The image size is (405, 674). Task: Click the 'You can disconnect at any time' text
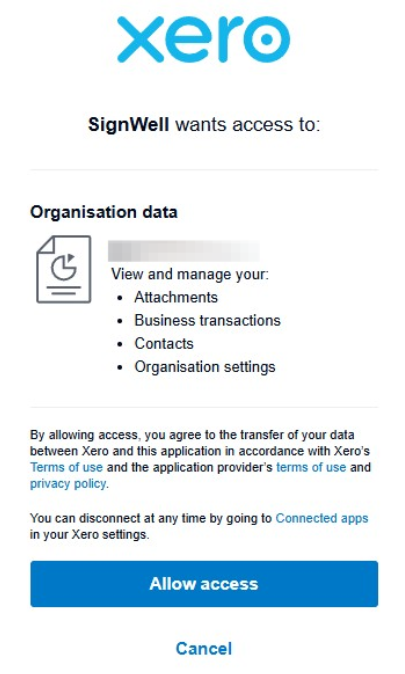(x=199, y=527)
